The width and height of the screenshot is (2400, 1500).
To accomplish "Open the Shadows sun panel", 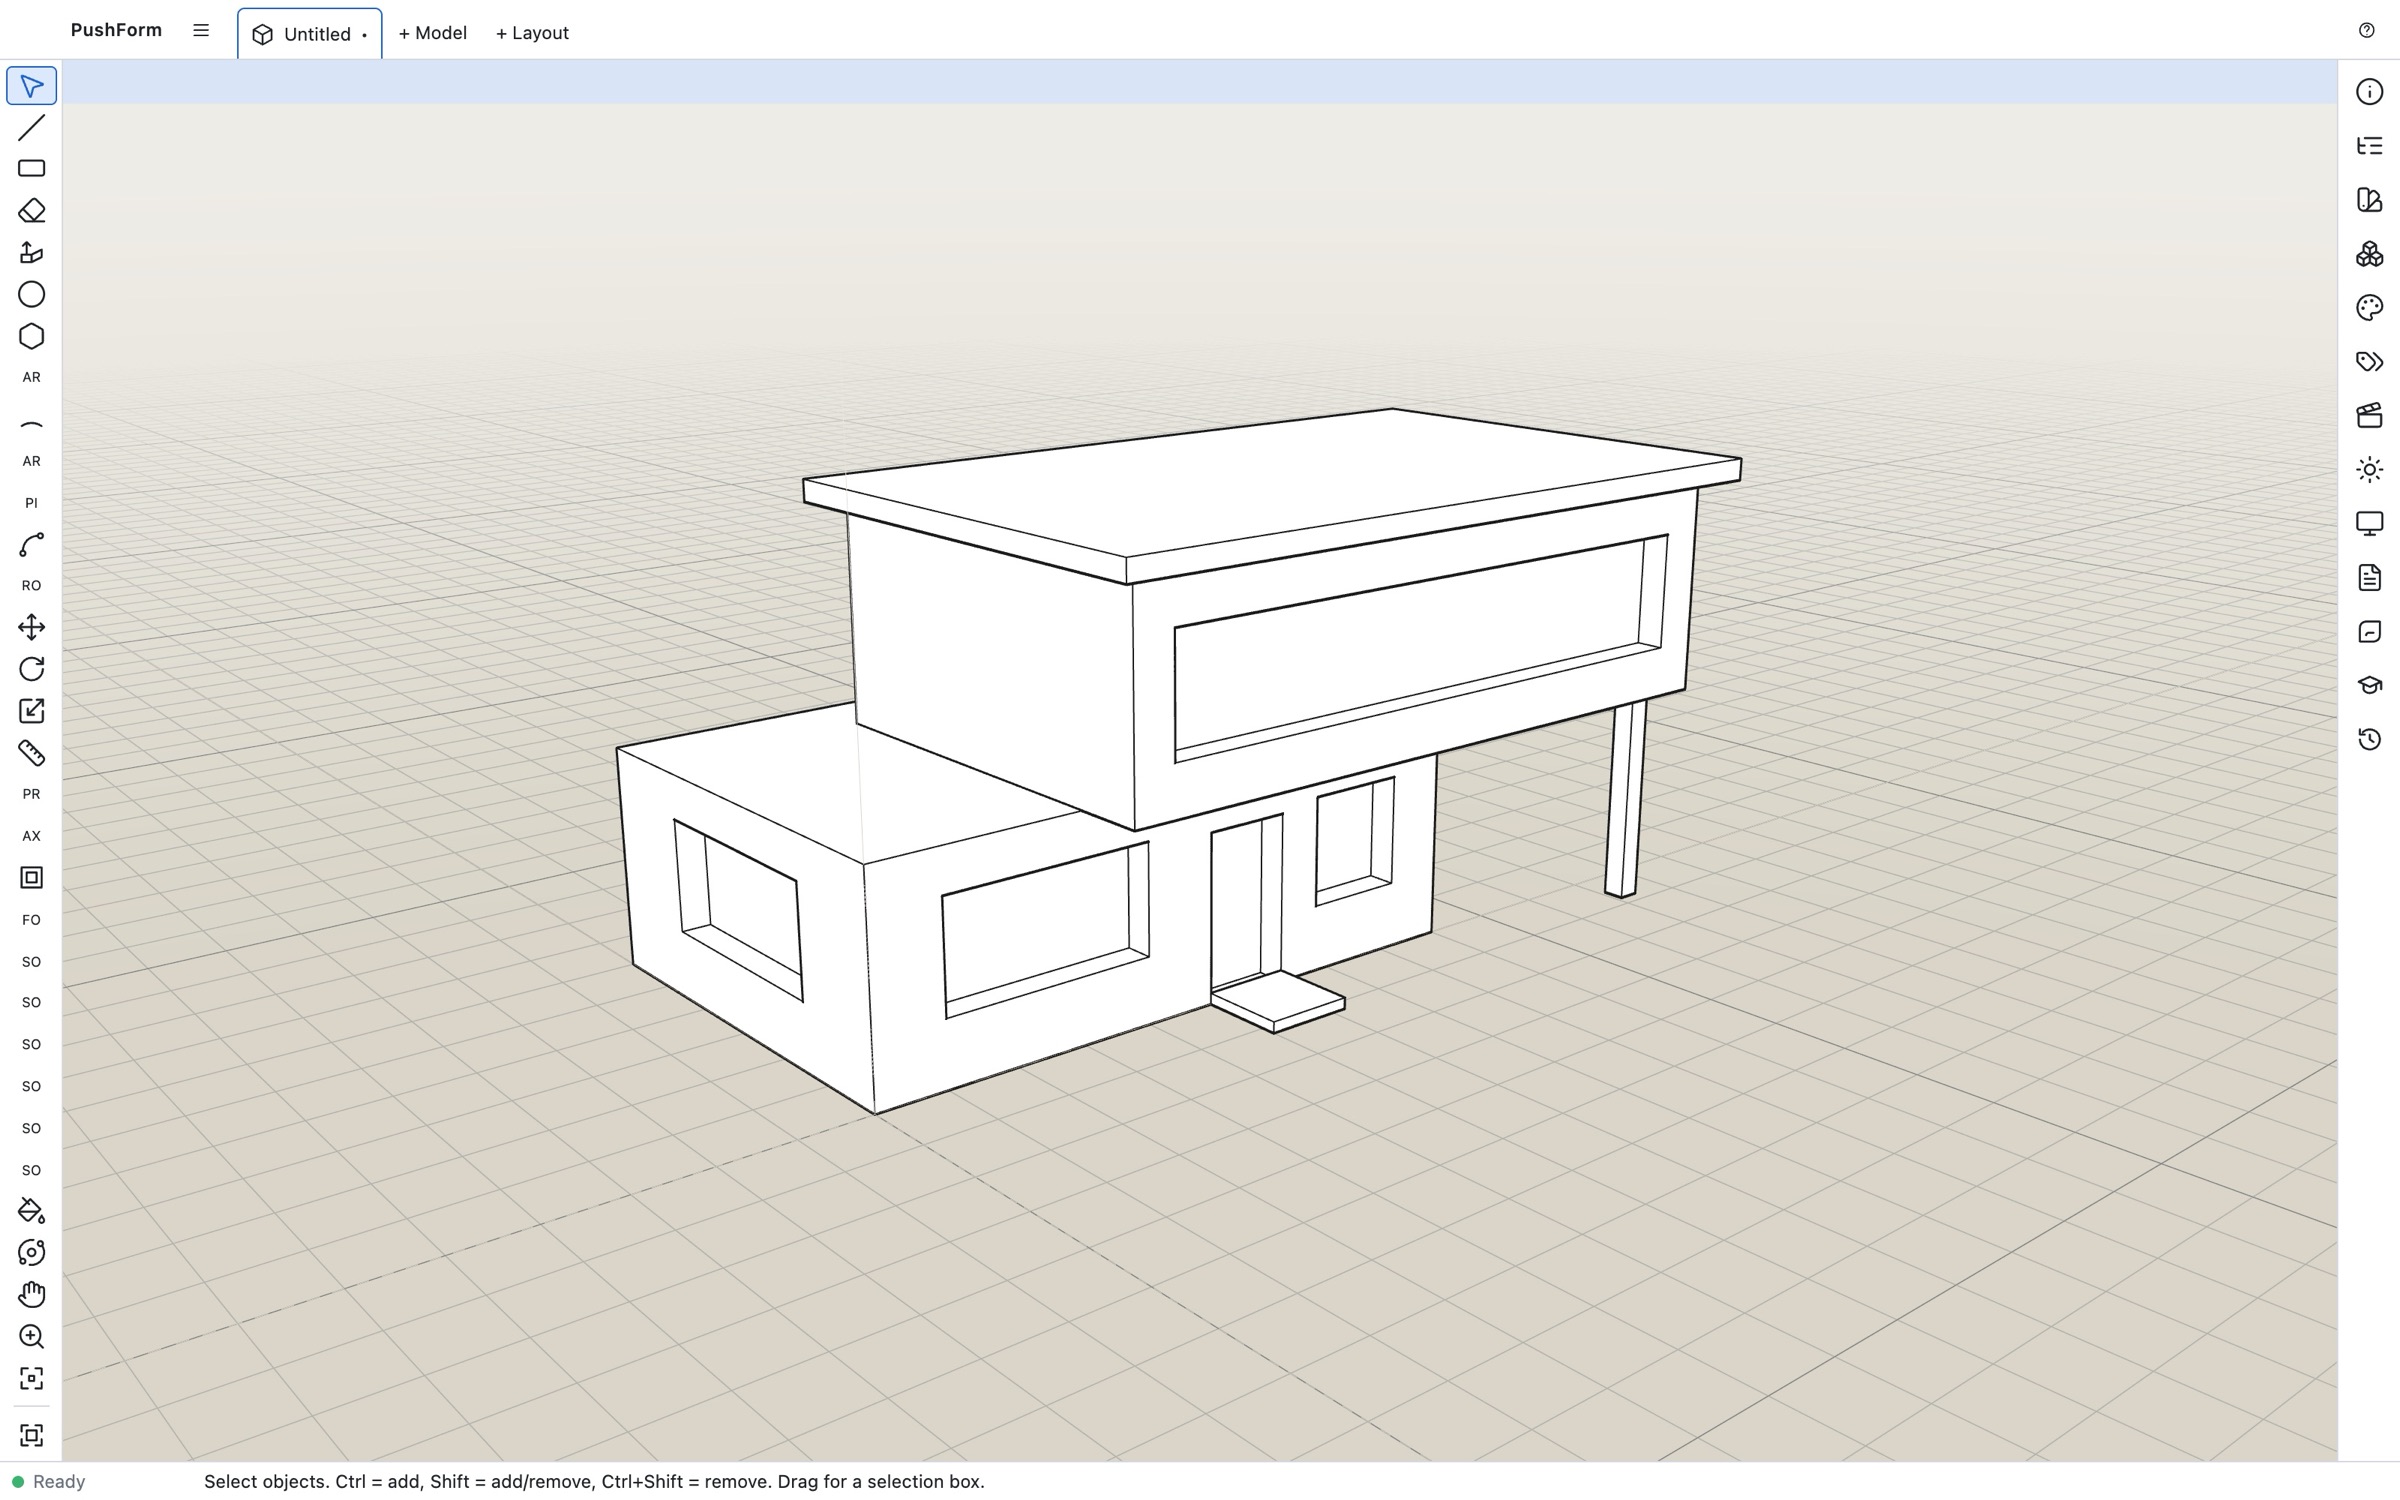I will coord(2369,470).
